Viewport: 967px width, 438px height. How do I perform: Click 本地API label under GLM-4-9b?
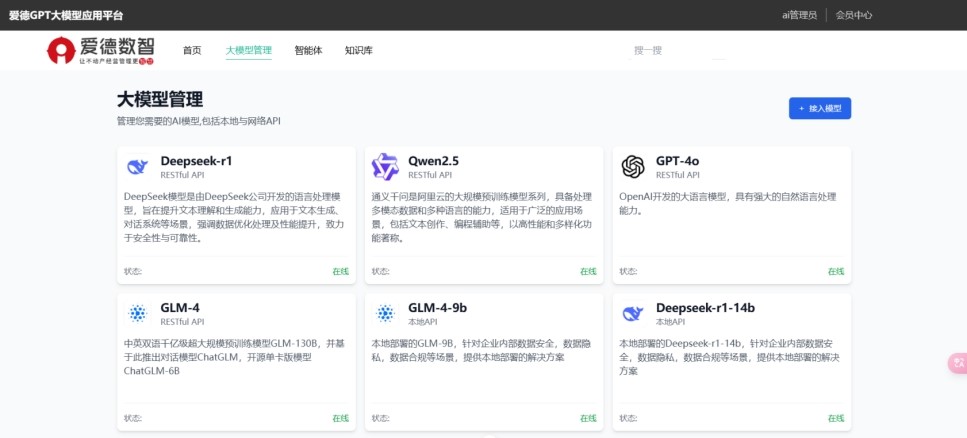(422, 322)
